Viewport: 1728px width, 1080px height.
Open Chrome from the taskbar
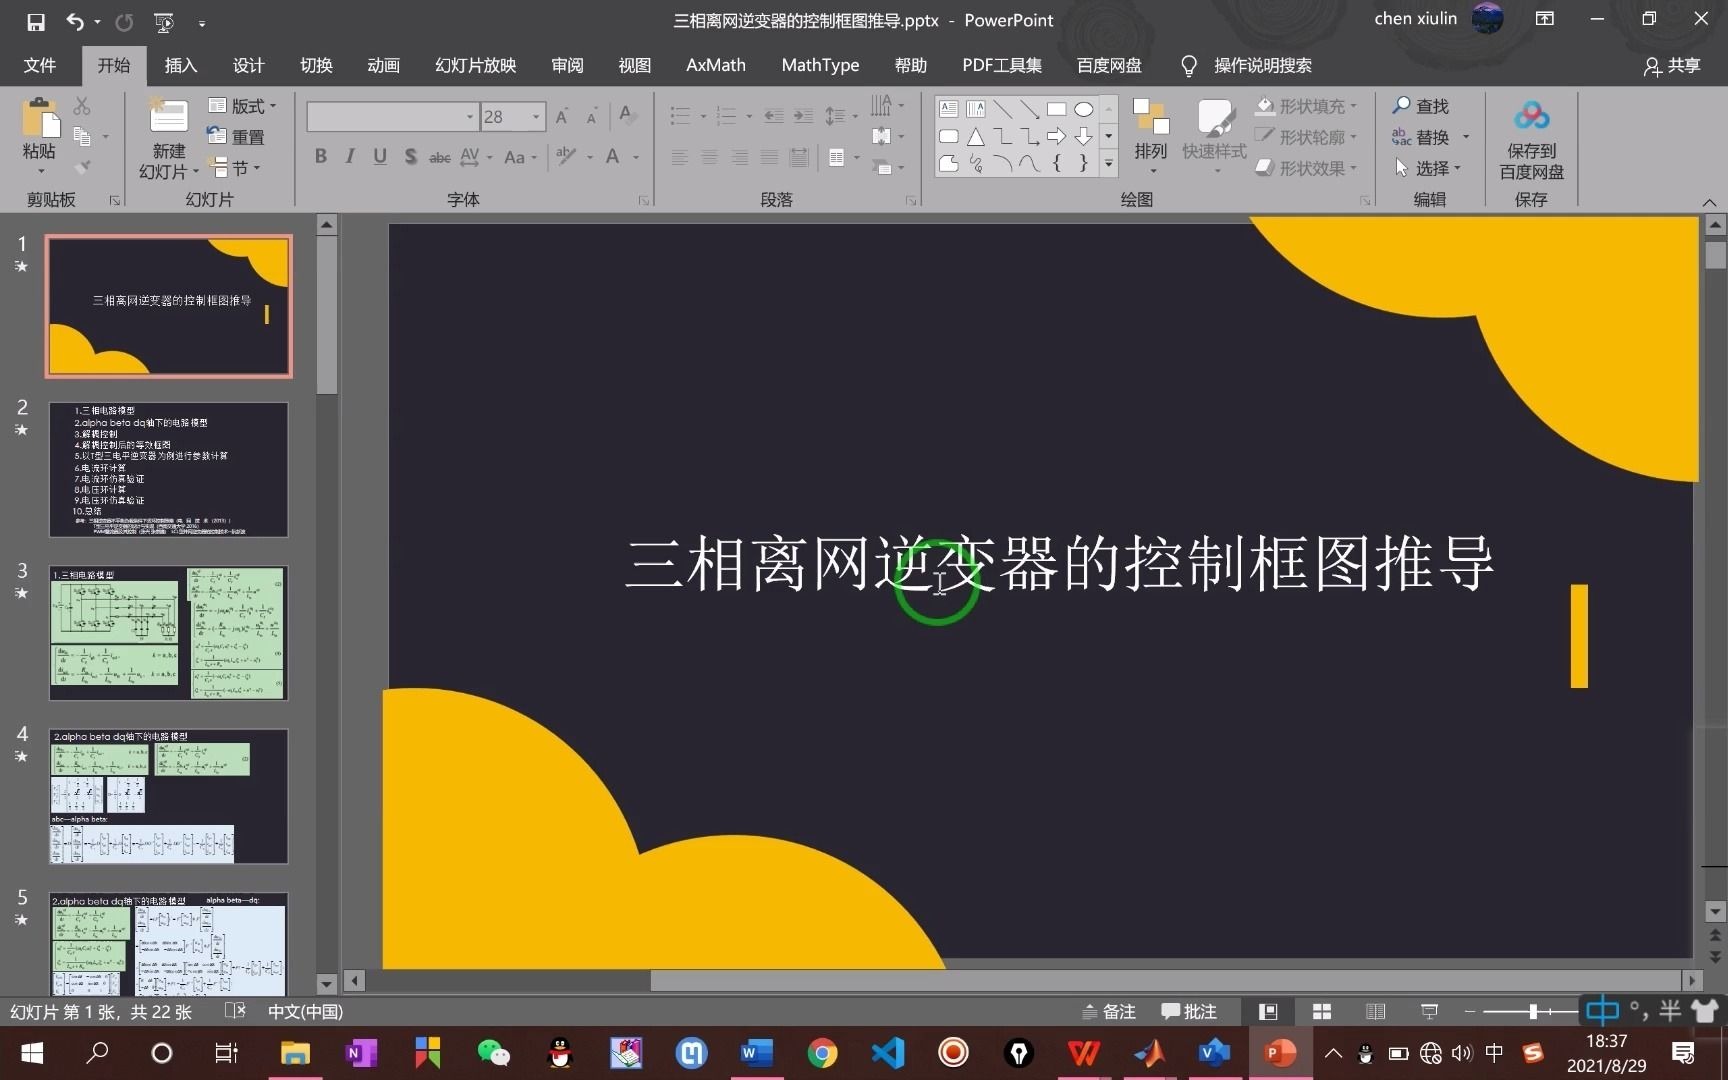pos(822,1053)
